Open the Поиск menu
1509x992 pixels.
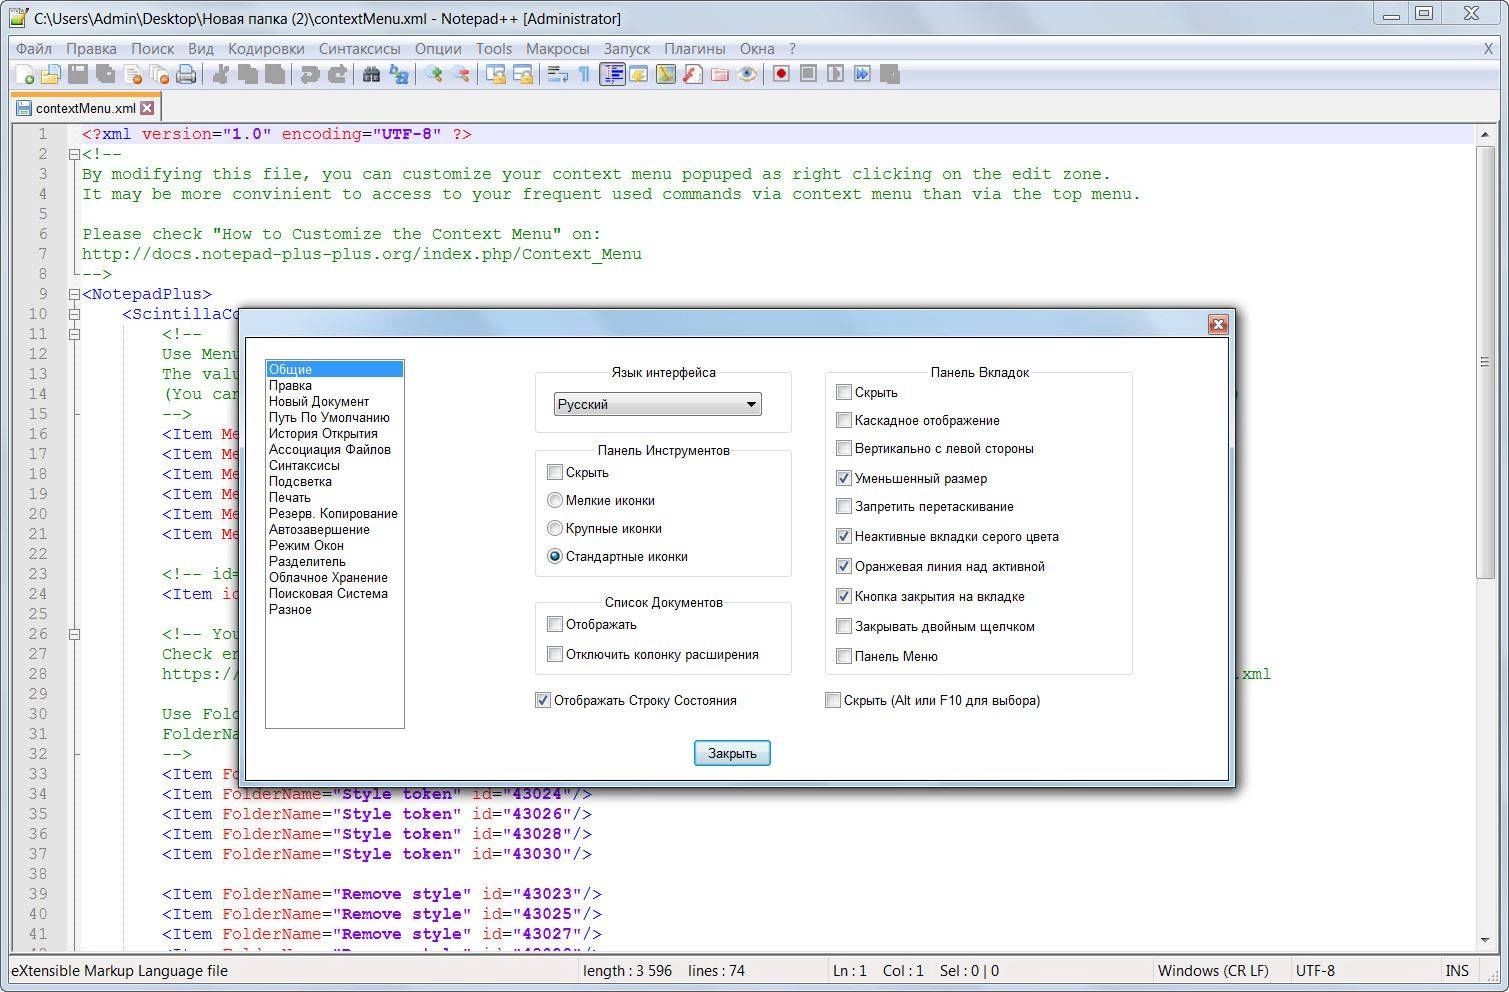tap(152, 48)
